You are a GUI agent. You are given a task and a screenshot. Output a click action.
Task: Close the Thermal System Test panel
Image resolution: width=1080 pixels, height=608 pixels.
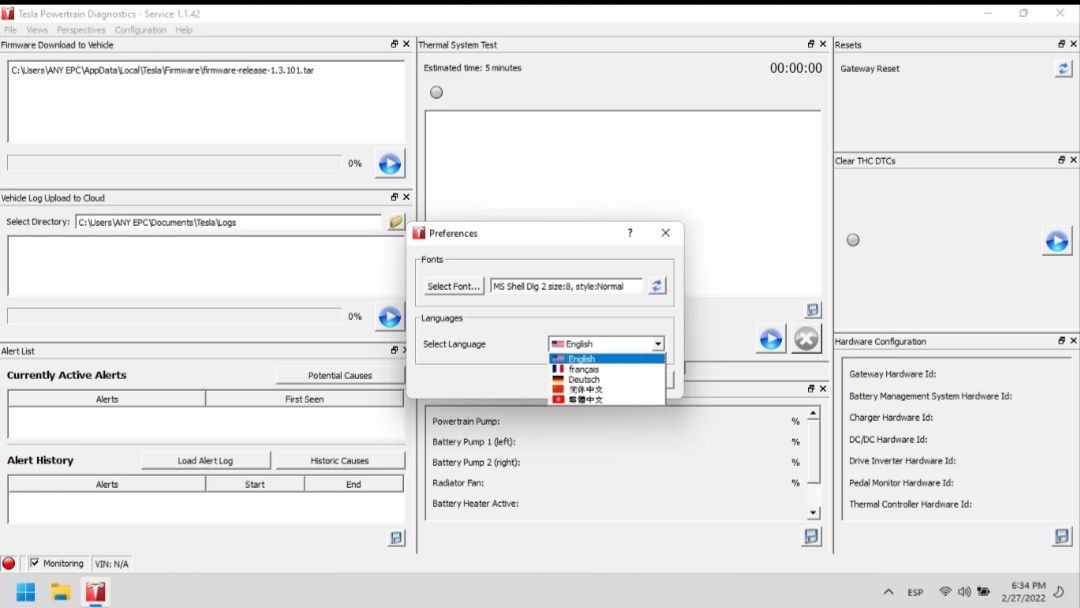click(823, 44)
